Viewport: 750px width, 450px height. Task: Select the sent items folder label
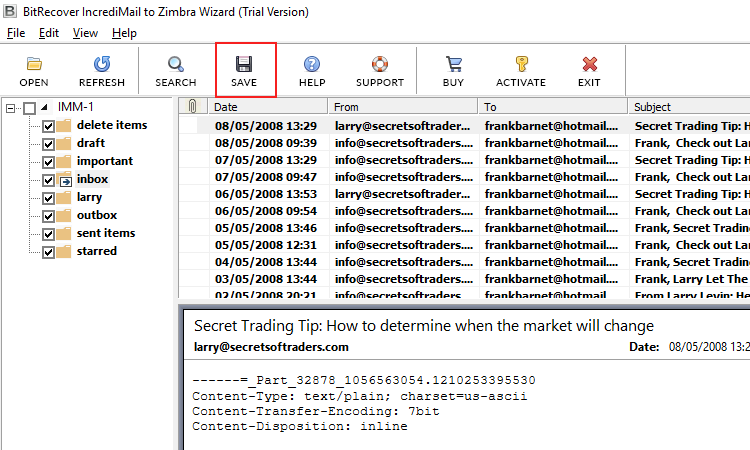[x=106, y=233]
